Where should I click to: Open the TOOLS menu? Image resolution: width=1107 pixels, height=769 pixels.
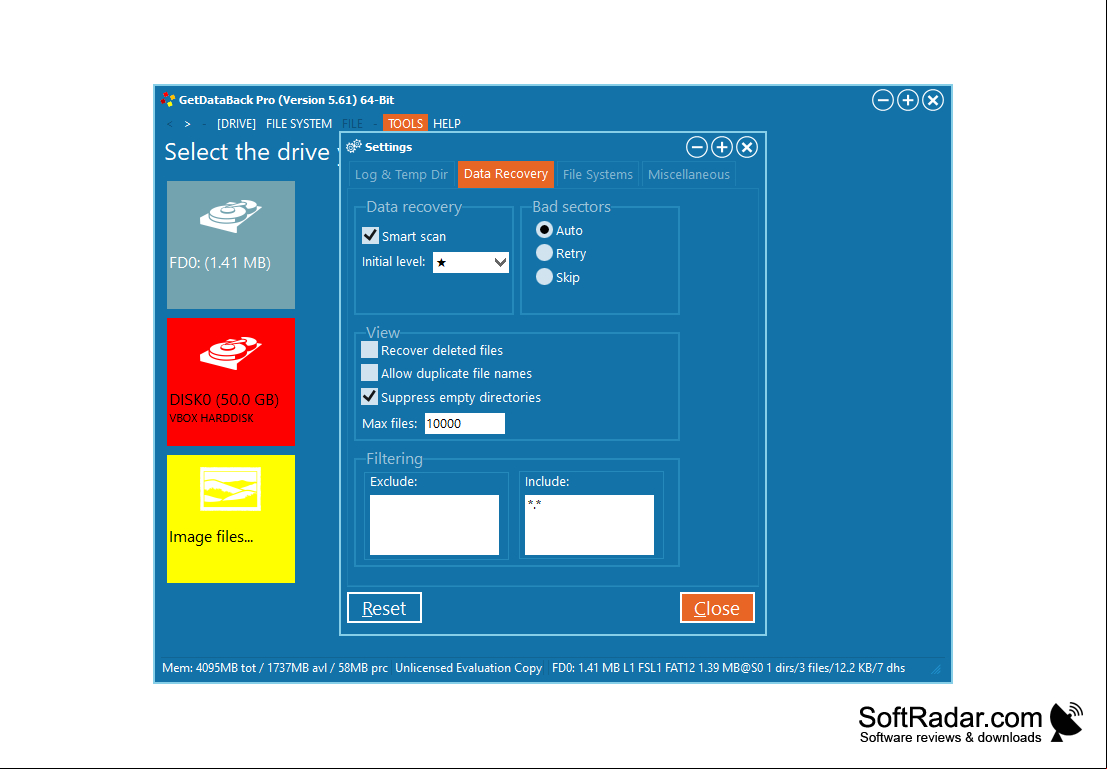[x=405, y=124]
